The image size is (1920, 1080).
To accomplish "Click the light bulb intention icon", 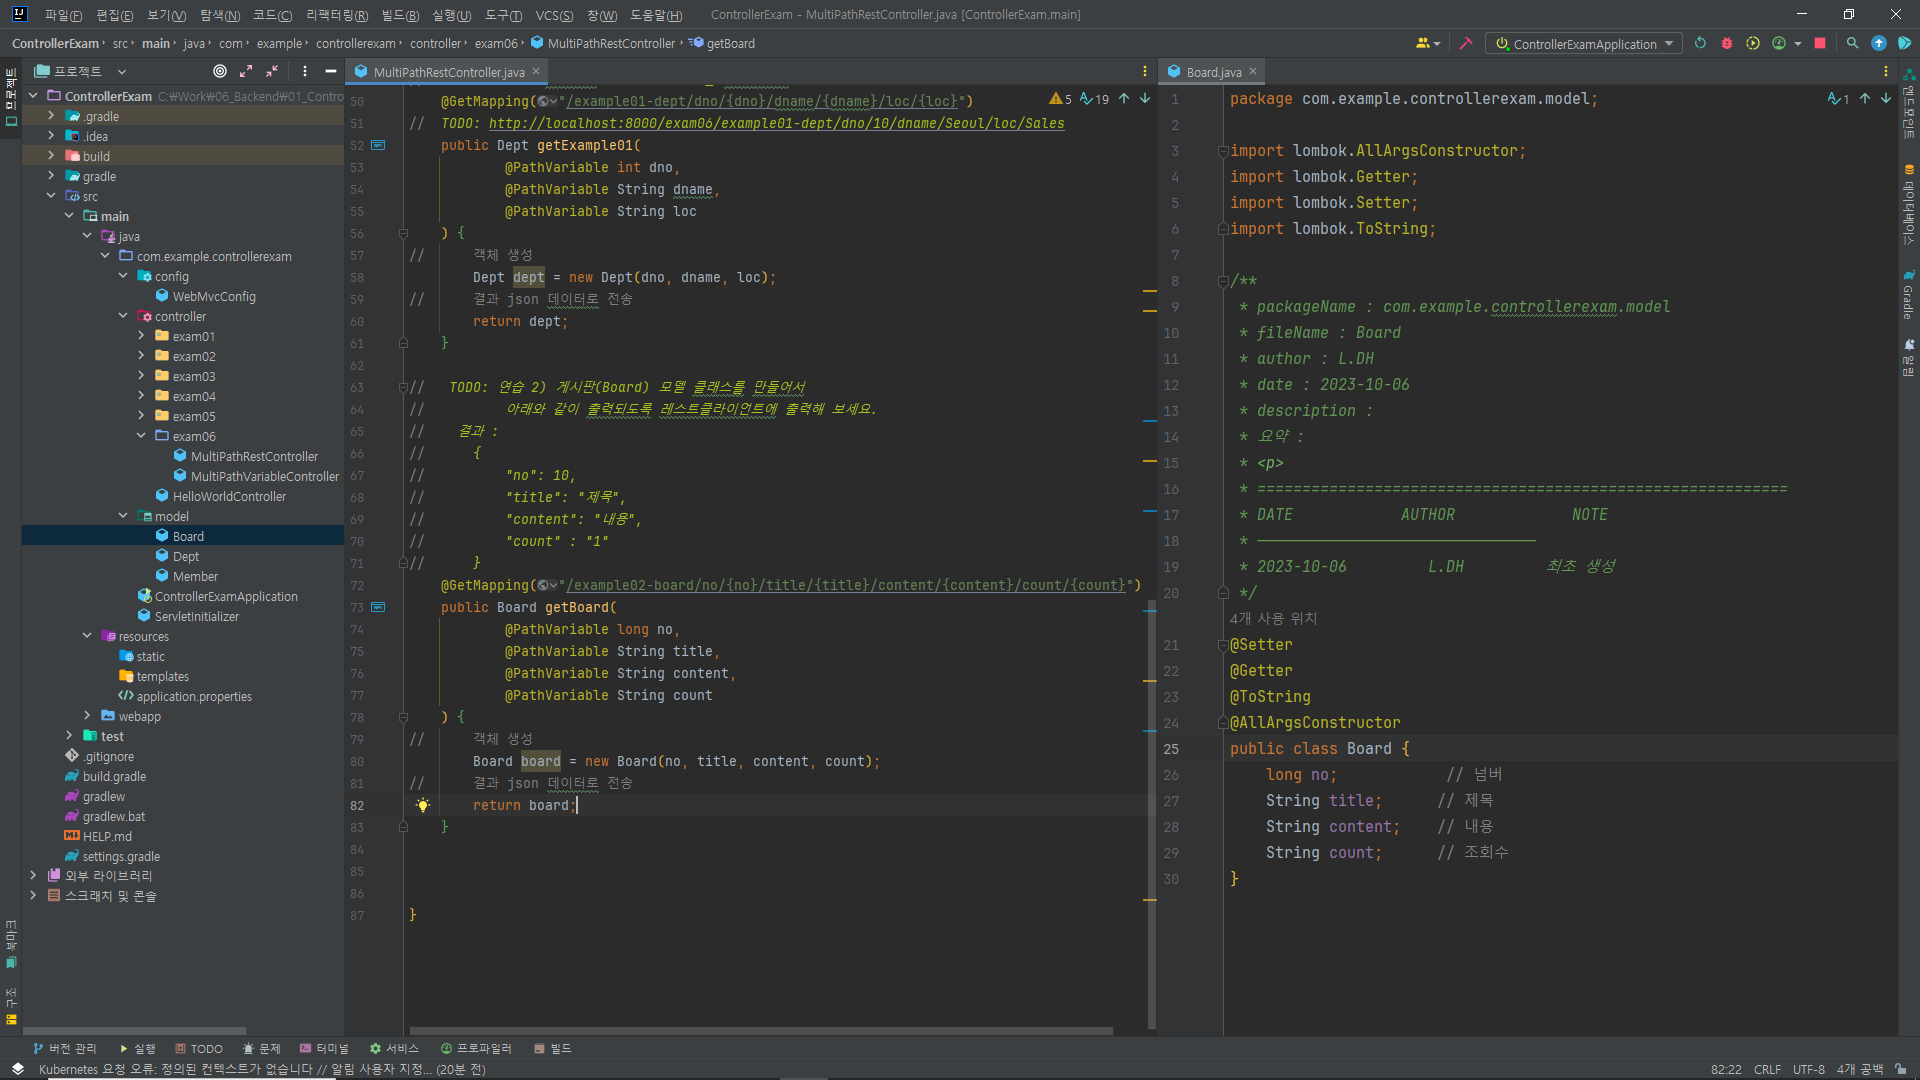I will point(423,805).
